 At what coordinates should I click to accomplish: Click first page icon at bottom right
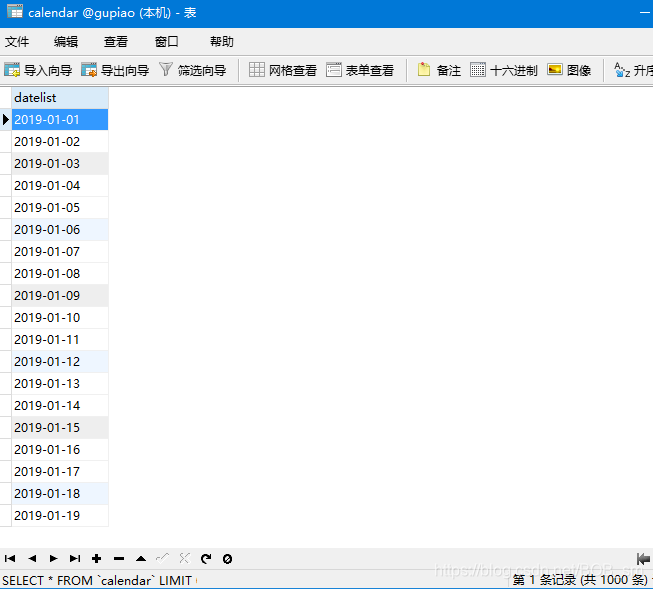click(x=643, y=558)
